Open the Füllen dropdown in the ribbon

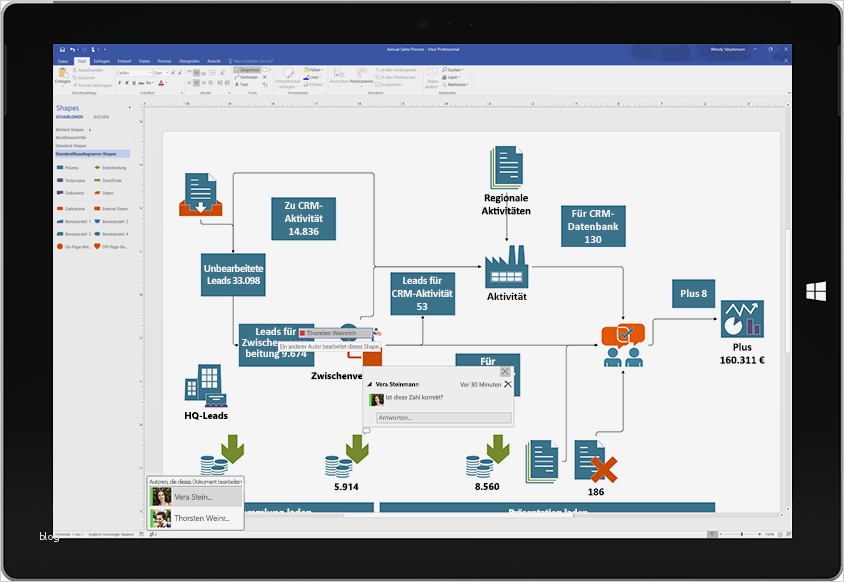click(313, 70)
